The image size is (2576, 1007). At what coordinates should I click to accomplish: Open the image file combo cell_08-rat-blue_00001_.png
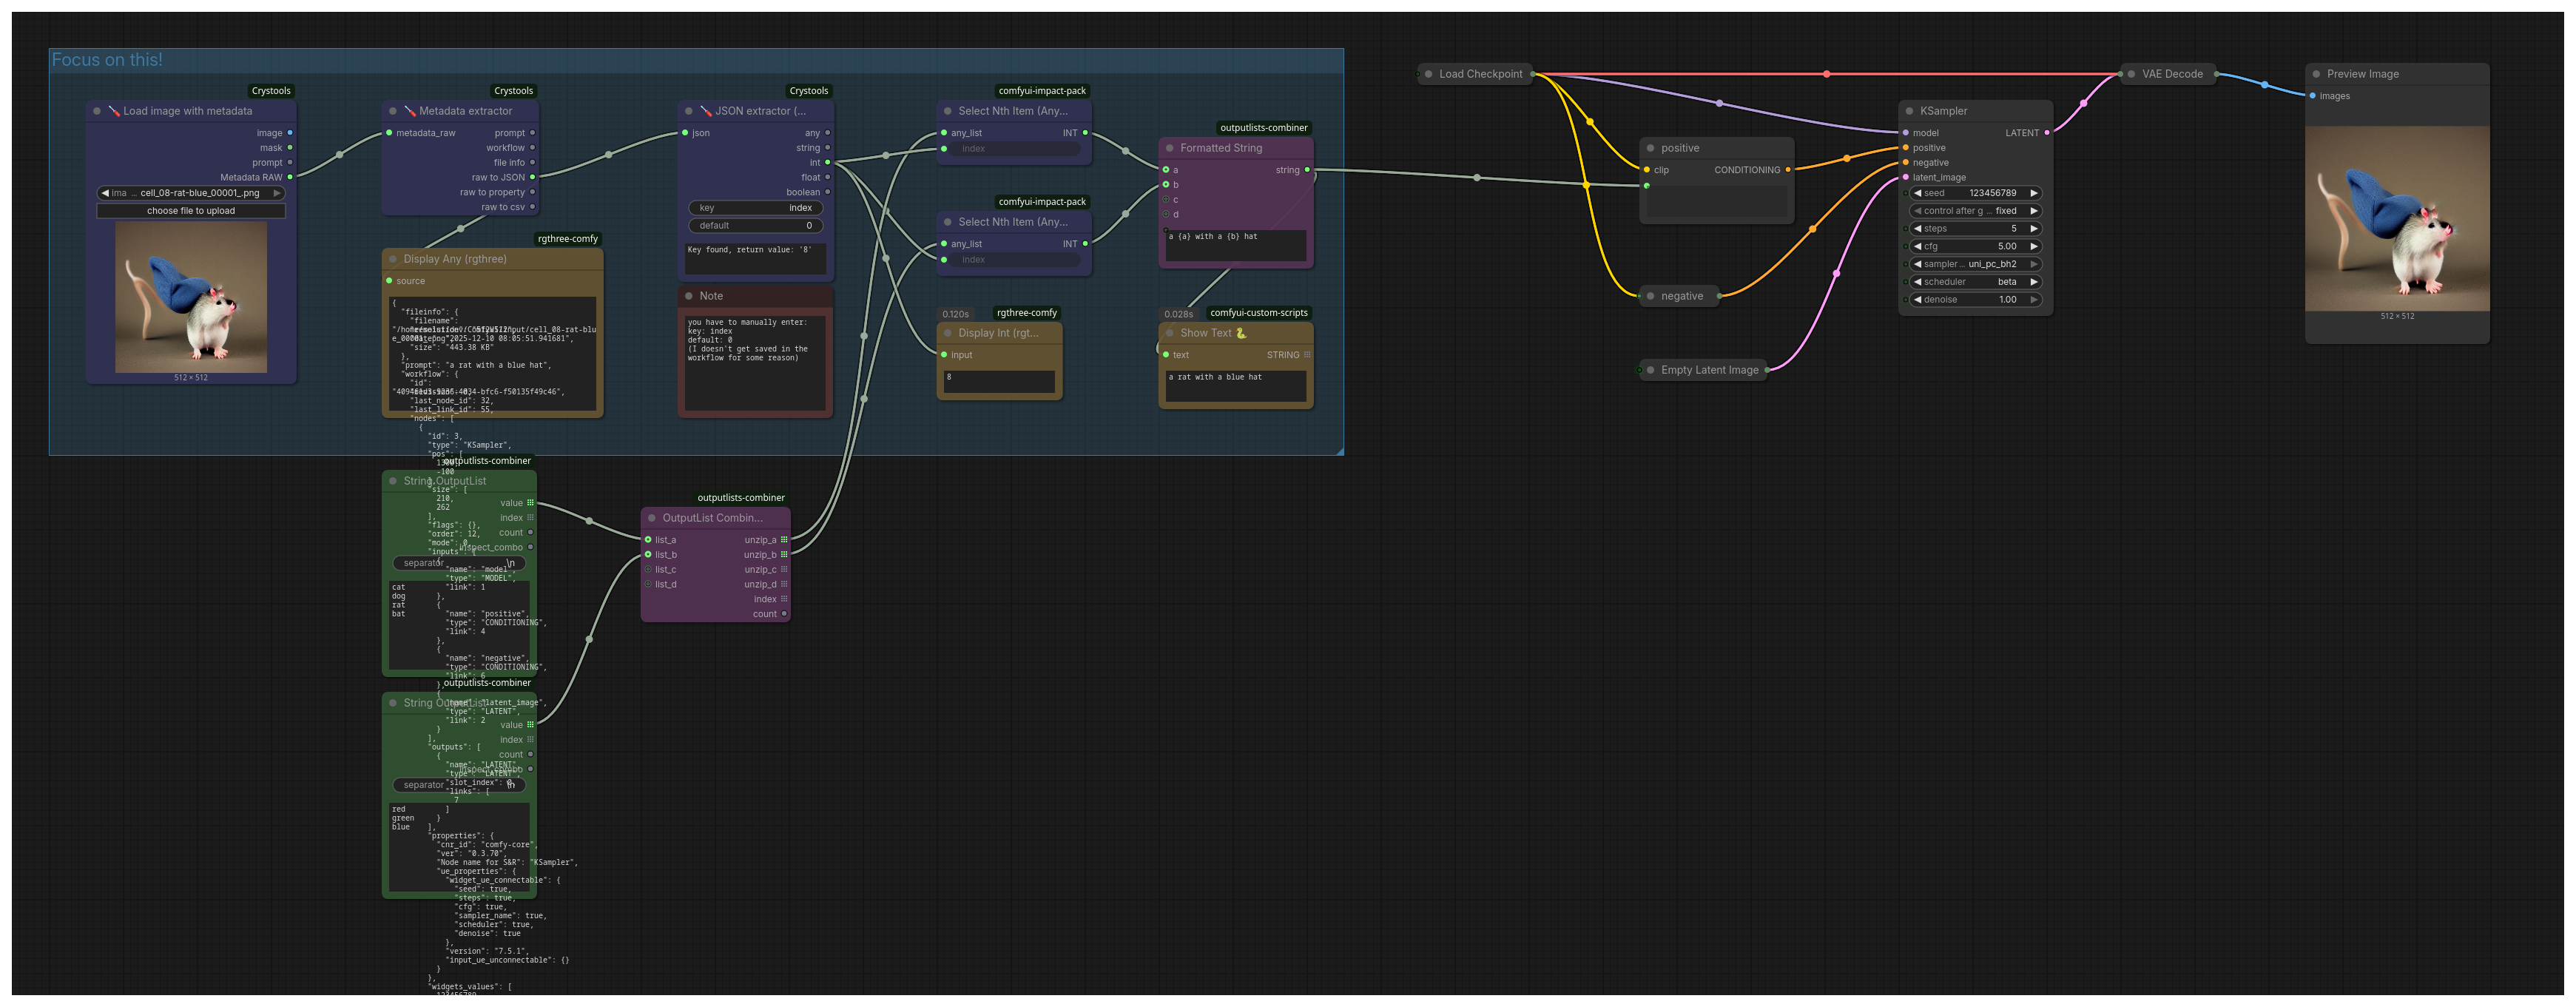pyautogui.click(x=191, y=193)
